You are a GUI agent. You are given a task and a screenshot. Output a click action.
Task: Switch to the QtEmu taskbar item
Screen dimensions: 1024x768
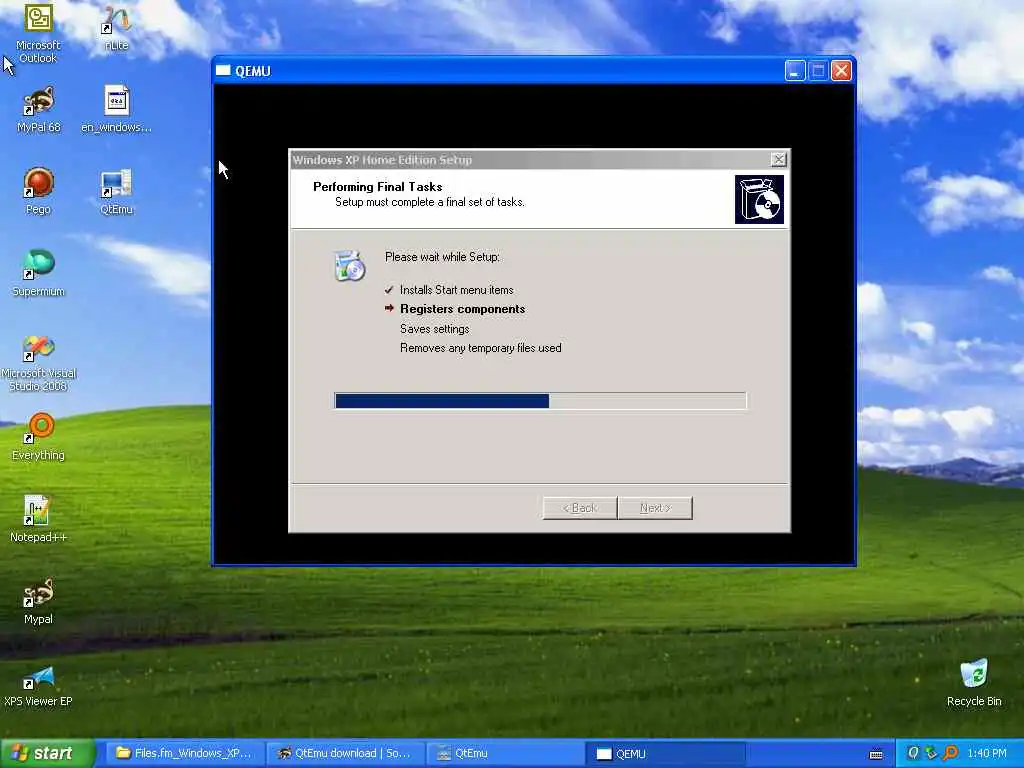pos(505,754)
